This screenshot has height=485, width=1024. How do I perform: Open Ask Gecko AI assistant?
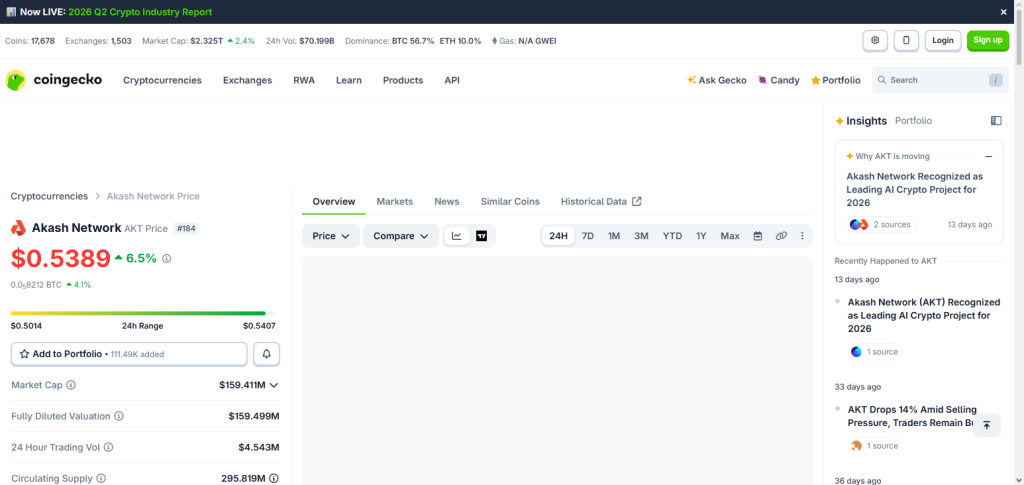[x=716, y=80]
